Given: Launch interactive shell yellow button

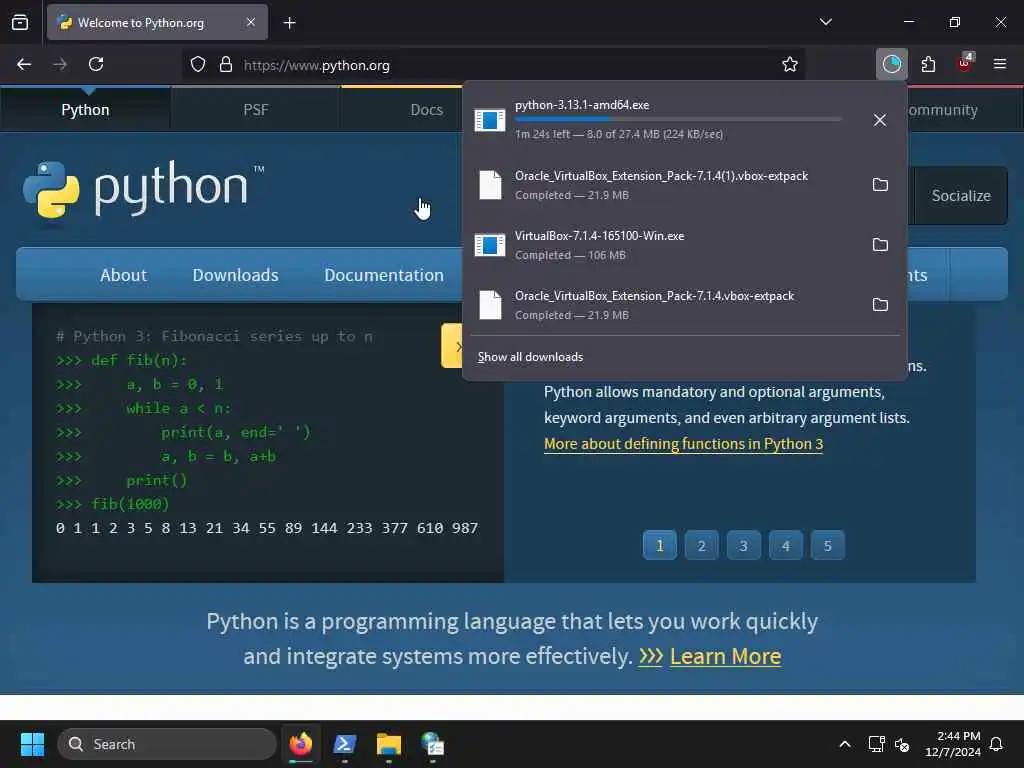Looking at the screenshot, I should pyautogui.click(x=452, y=345).
